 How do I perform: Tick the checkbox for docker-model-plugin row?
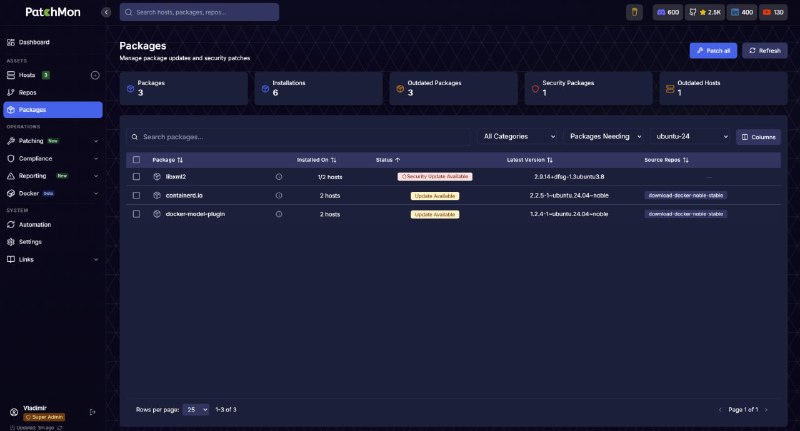tap(136, 214)
